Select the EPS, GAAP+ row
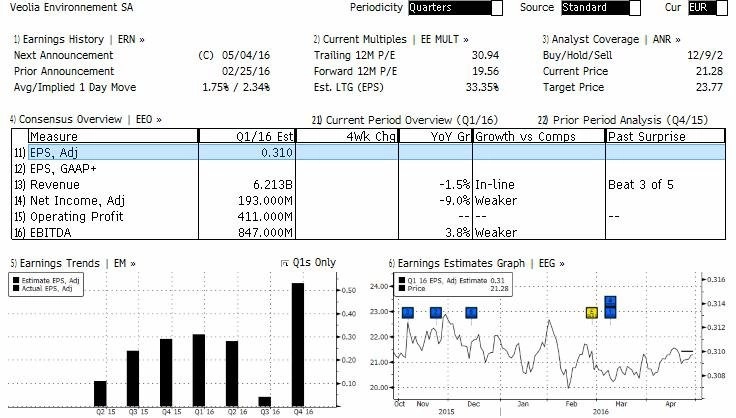The height and width of the screenshot is (418, 736). pos(368,168)
